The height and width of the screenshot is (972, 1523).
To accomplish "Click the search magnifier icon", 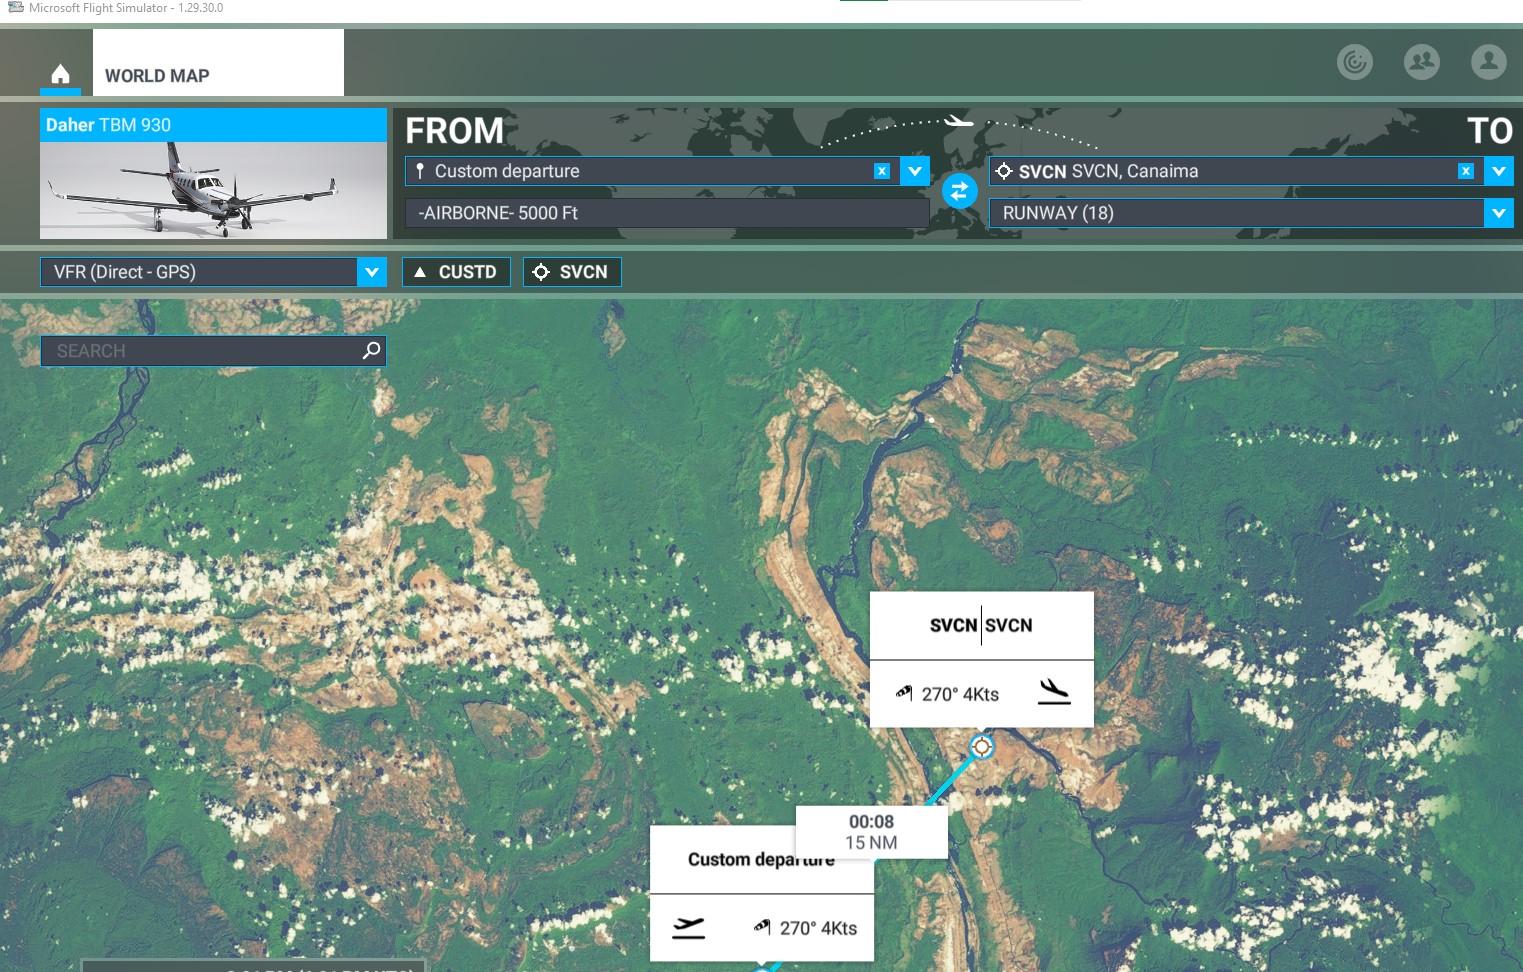I will pos(370,350).
